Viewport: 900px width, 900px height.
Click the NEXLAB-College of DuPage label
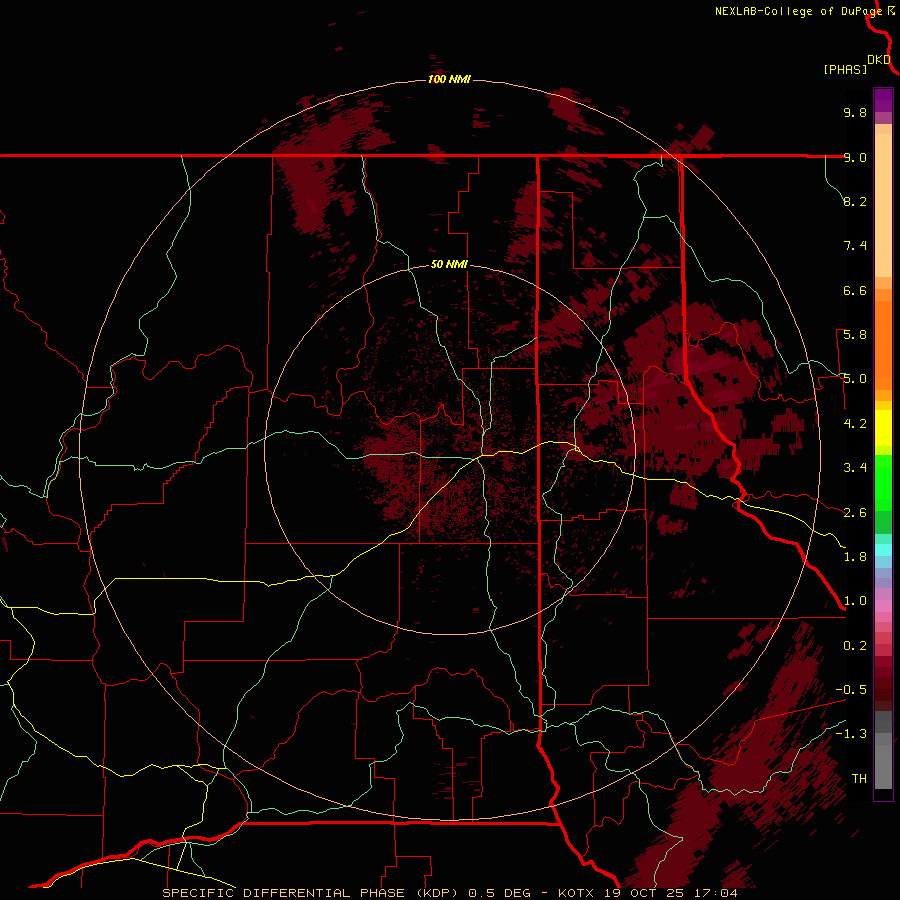coord(799,11)
